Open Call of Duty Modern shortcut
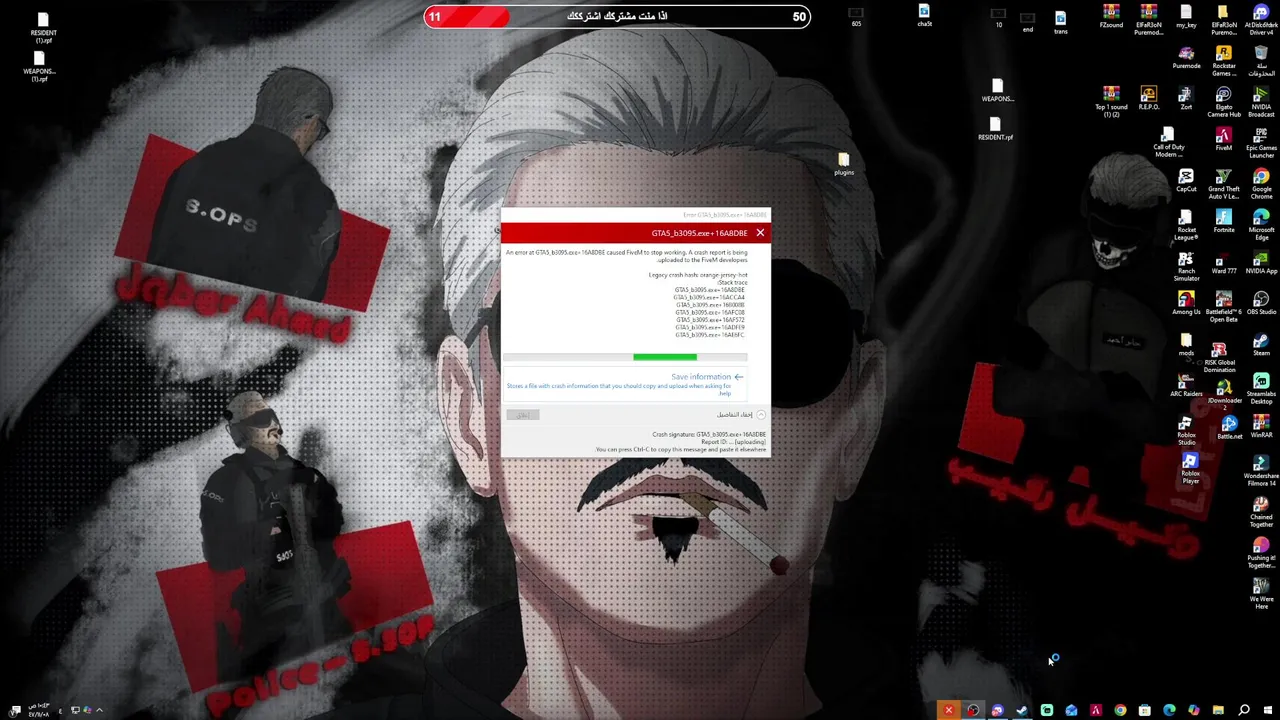 point(1168,143)
